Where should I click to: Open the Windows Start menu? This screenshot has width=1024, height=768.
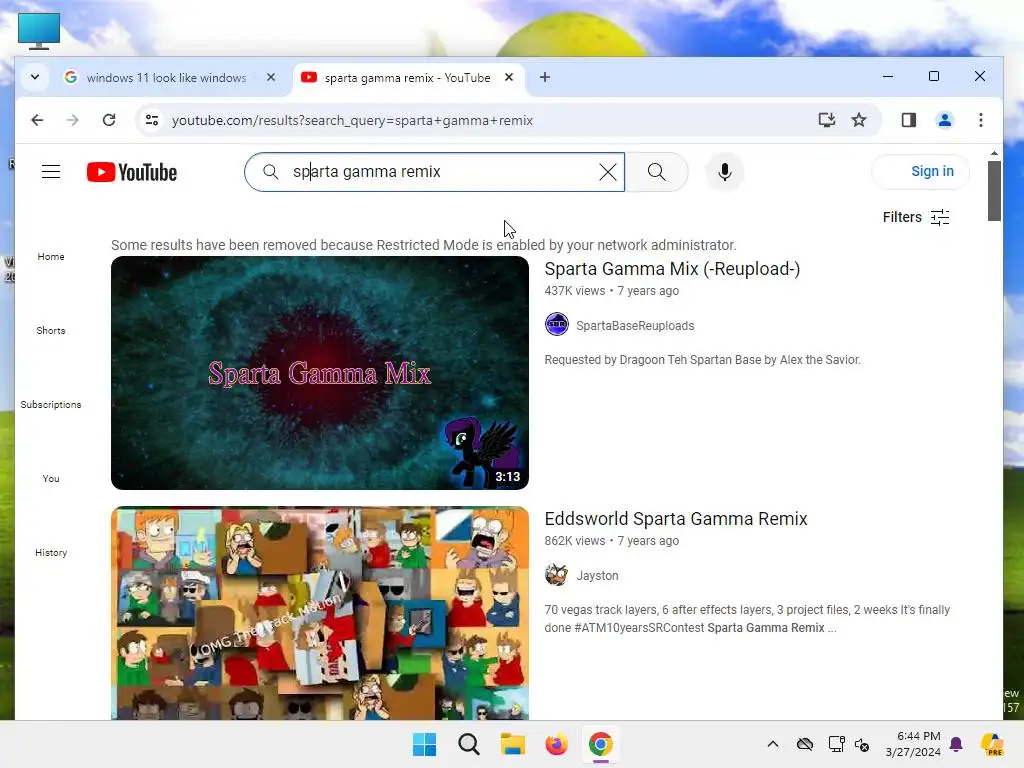tap(424, 744)
